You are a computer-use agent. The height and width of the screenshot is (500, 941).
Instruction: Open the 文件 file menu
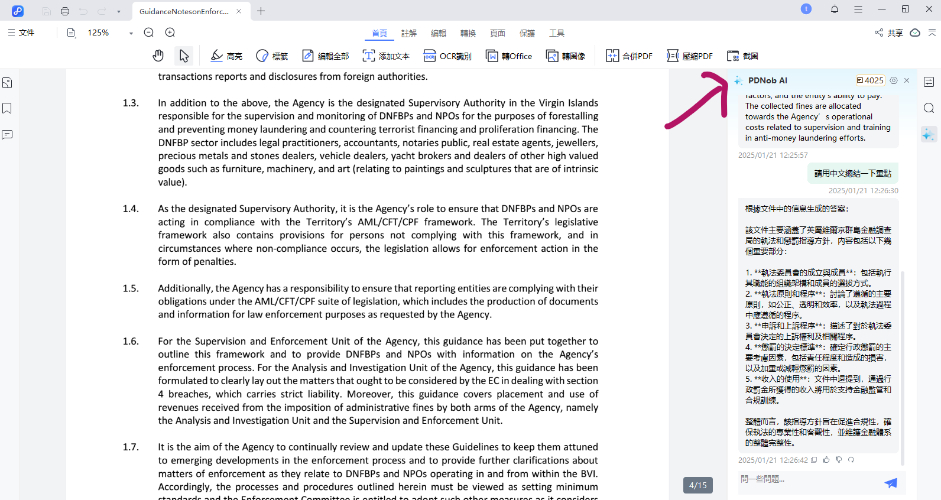point(21,33)
